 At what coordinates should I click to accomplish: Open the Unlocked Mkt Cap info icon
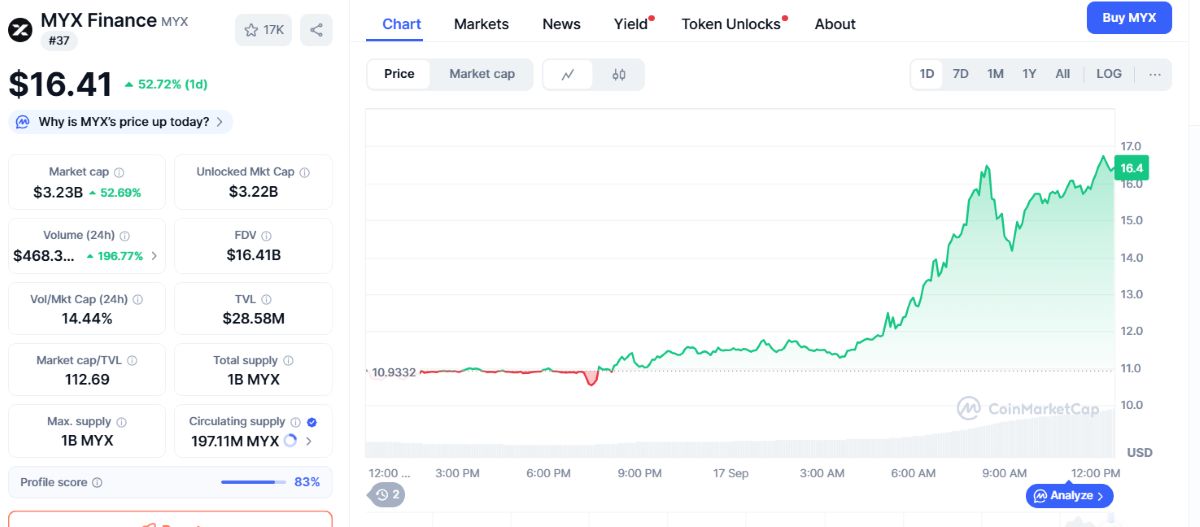pos(304,173)
